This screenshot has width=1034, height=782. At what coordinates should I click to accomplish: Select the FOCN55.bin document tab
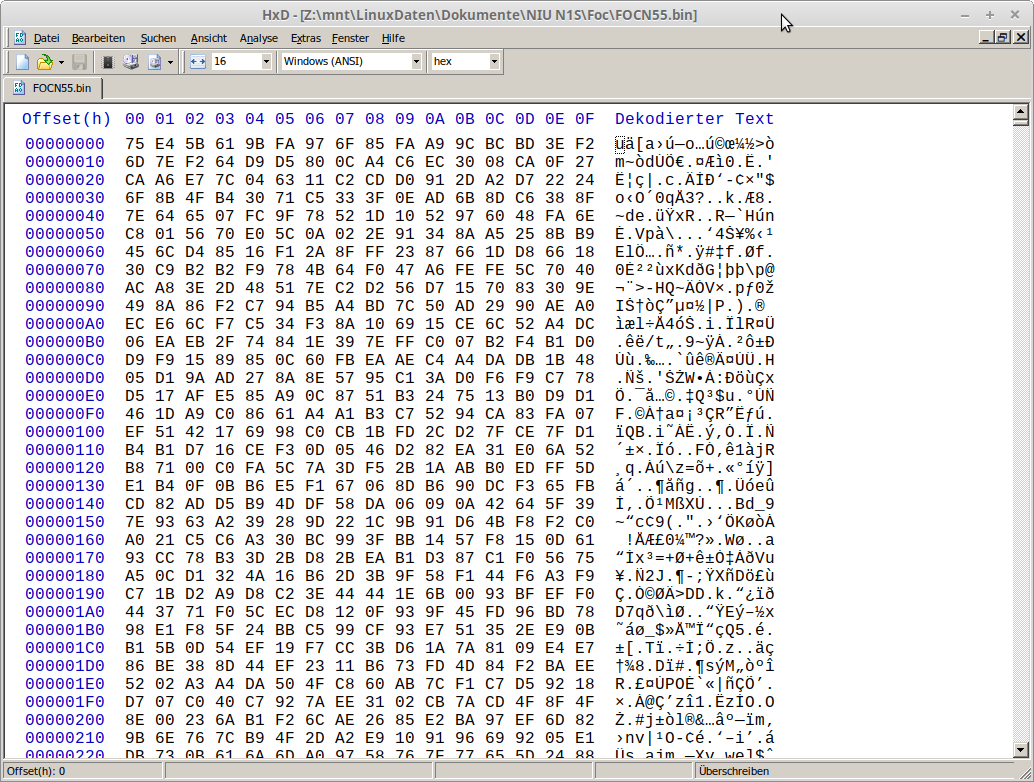pyautogui.click(x=53, y=88)
